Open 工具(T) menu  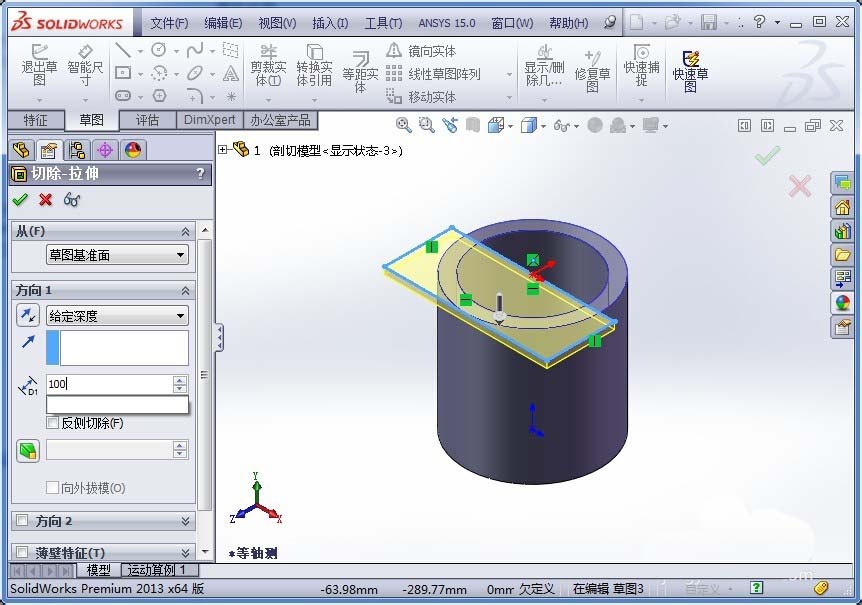point(383,23)
